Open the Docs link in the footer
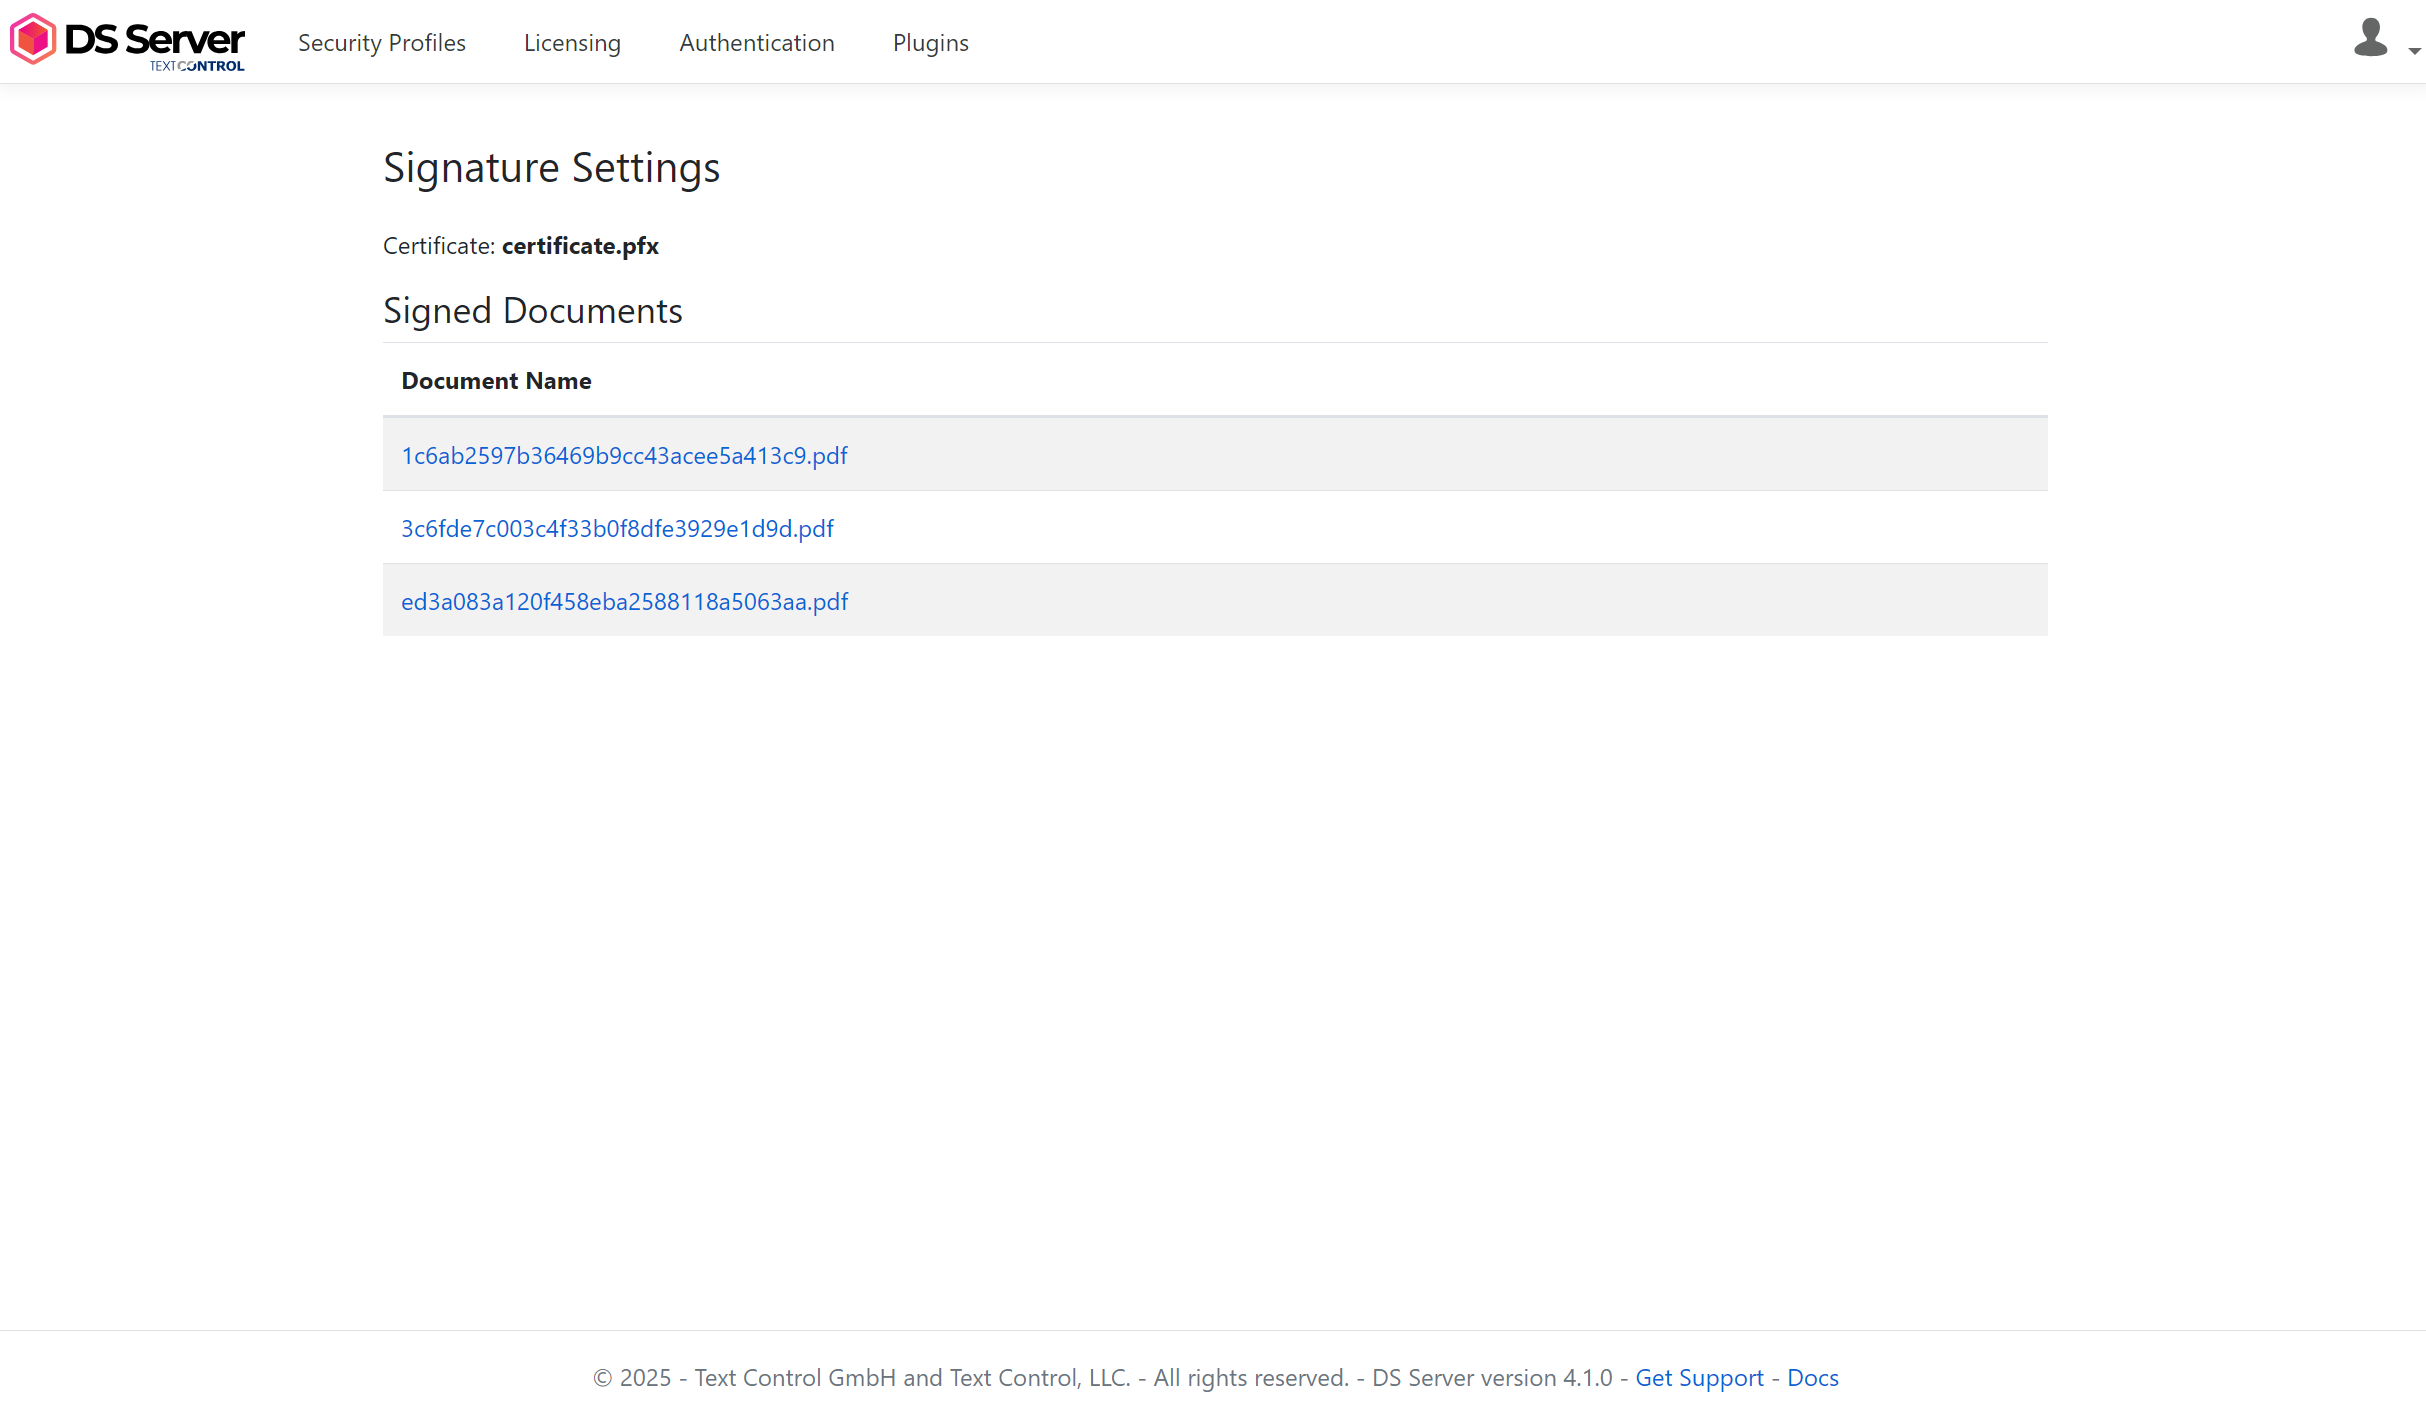The width and height of the screenshot is (2426, 1413). tap(1812, 1377)
